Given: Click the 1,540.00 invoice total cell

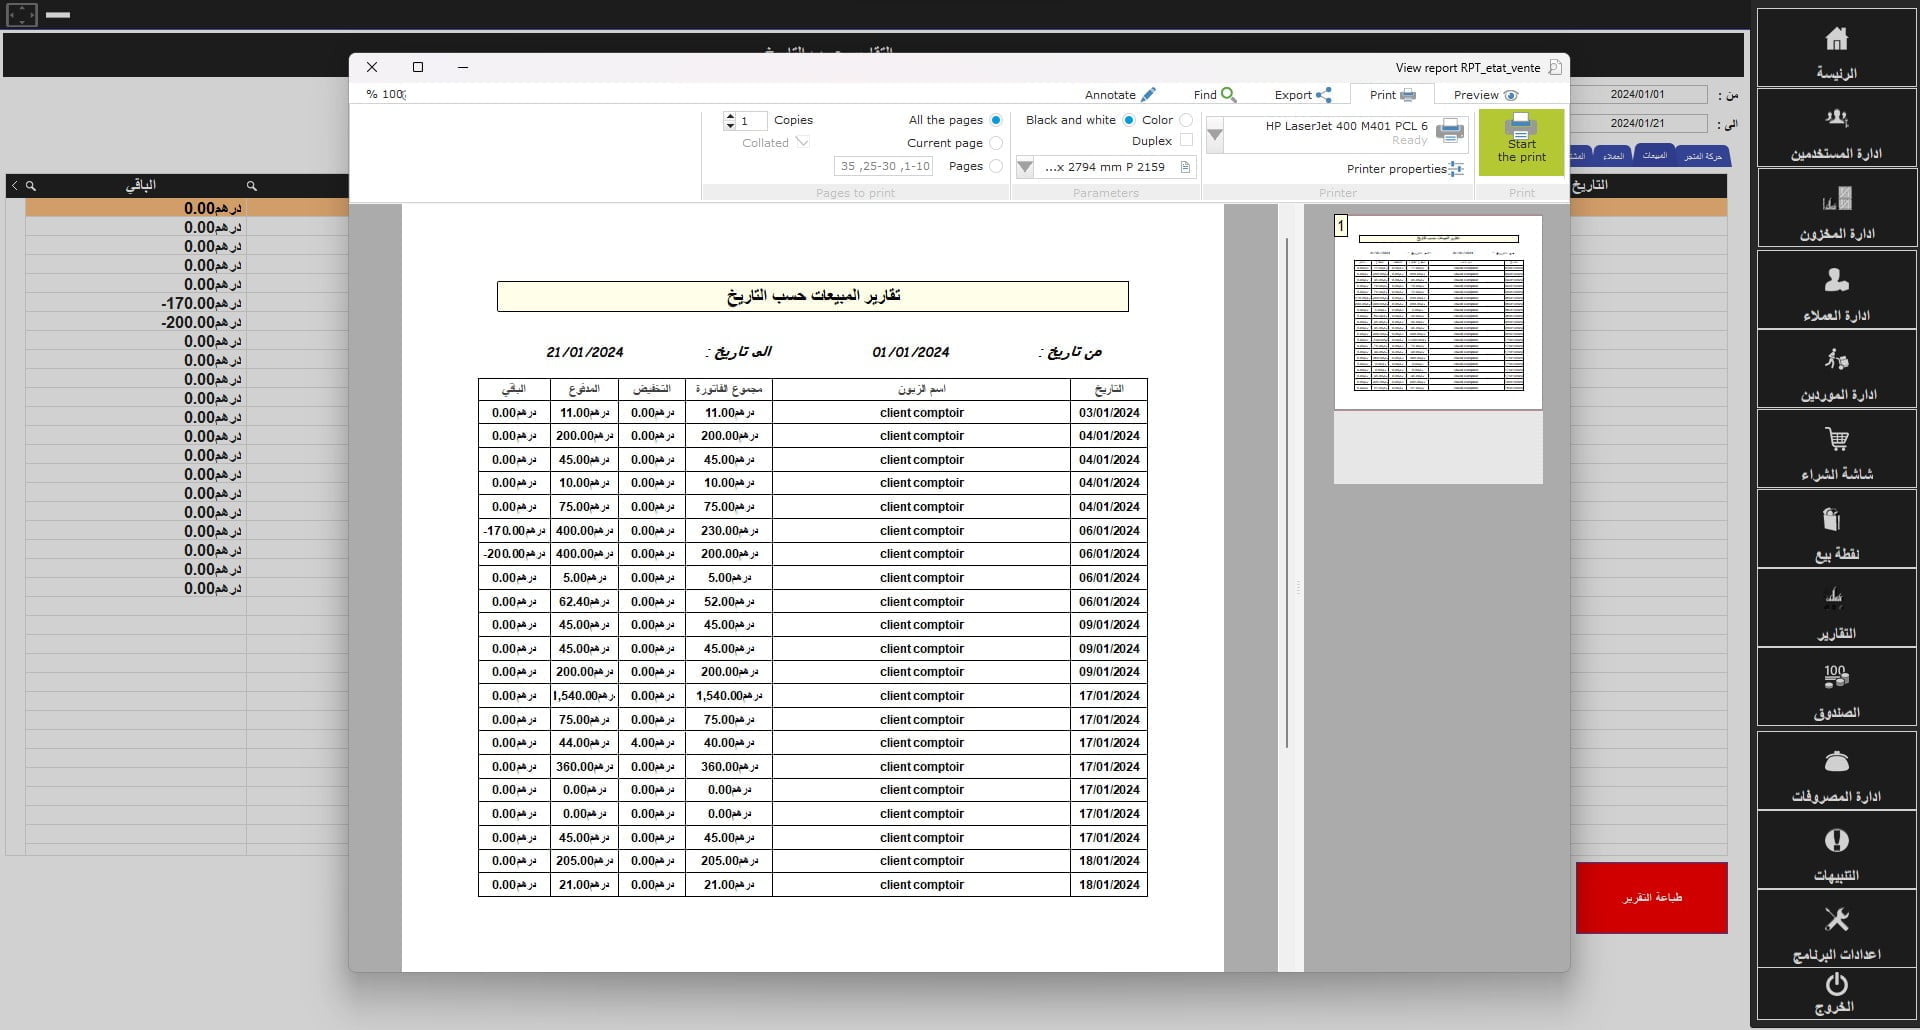Looking at the screenshot, I should pyautogui.click(x=729, y=695).
